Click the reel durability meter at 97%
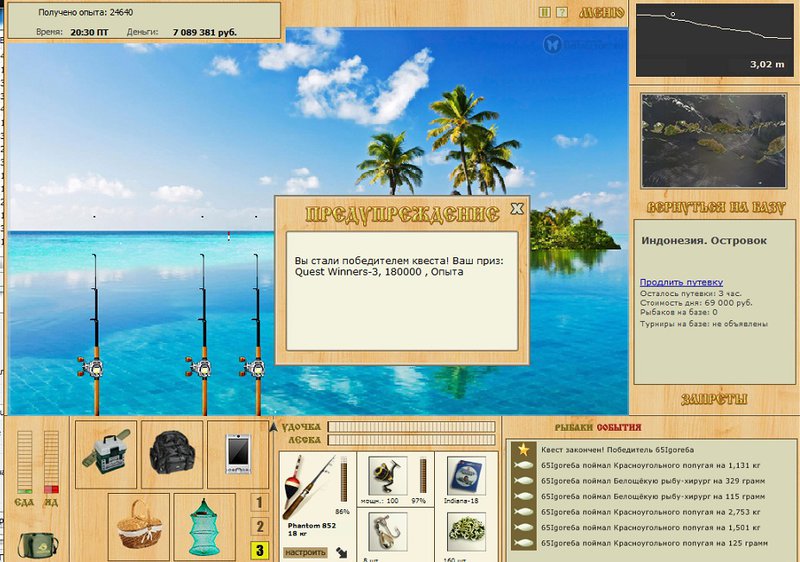Viewport: 800px width, 562px height. coord(423,475)
